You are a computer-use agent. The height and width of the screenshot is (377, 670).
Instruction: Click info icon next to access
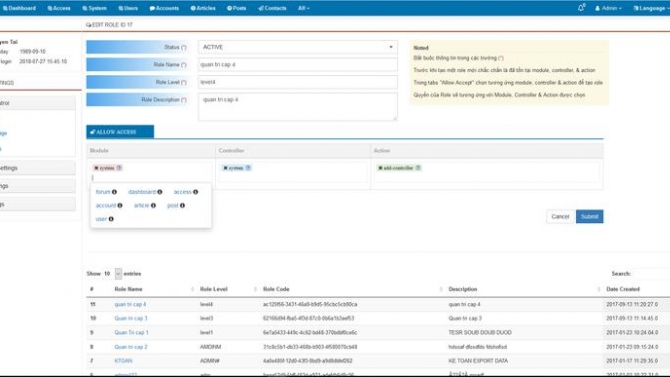(195, 192)
